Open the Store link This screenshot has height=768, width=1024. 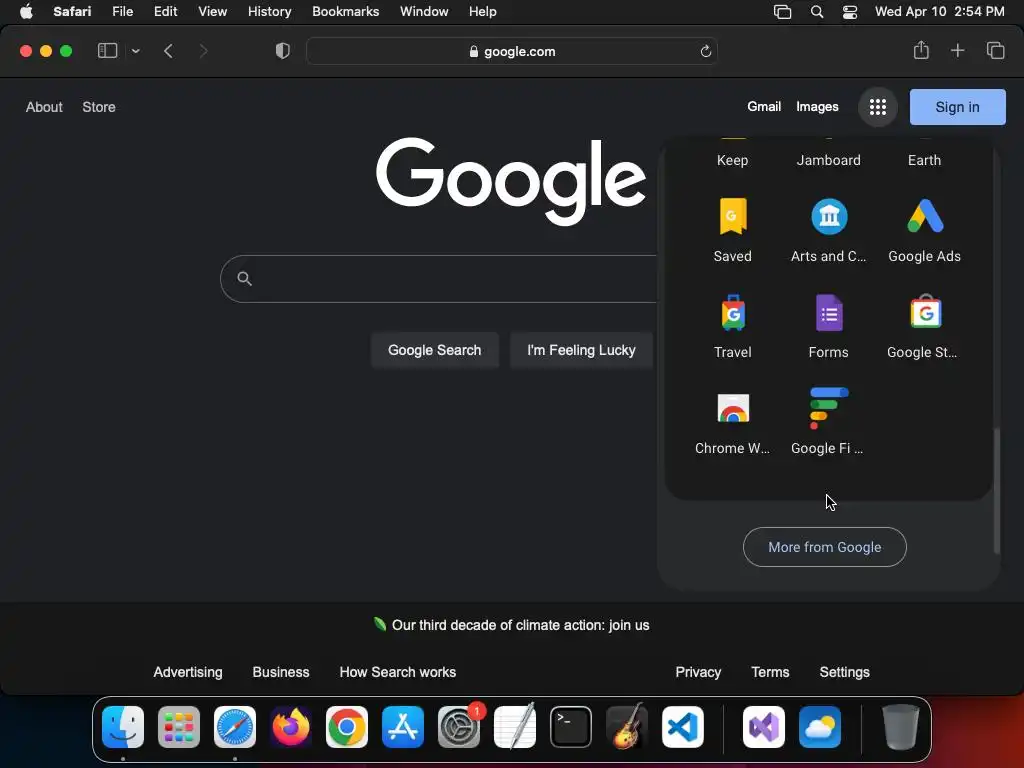coord(99,107)
